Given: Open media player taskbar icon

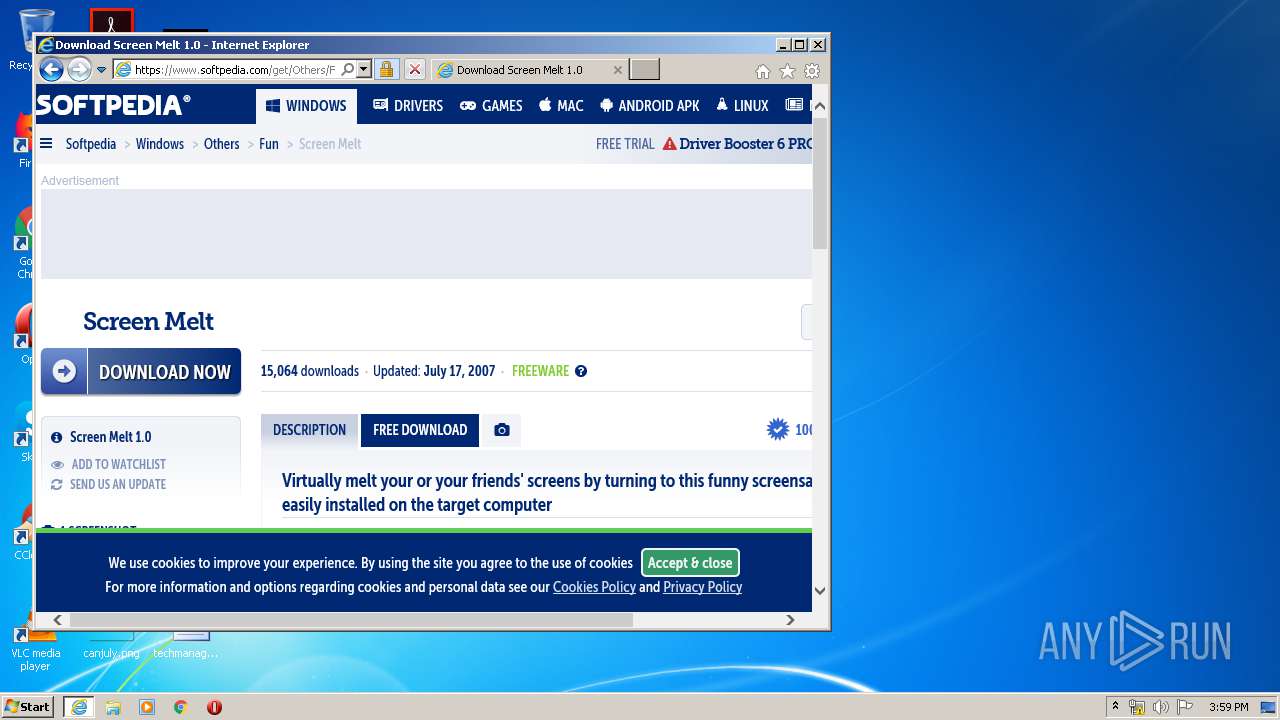Looking at the screenshot, I should pyautogui.click(x=147, y=707).
